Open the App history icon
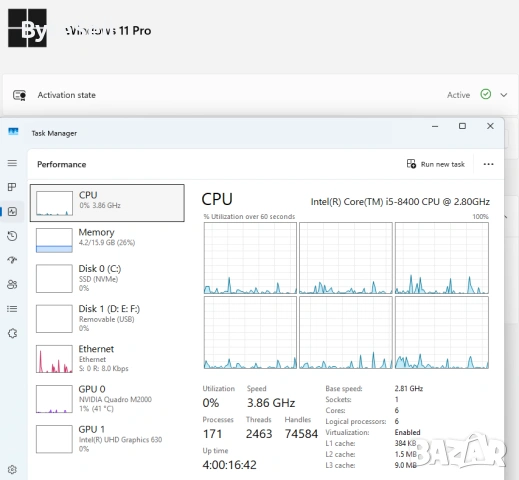The image size is (519, 480). (x=12, y=236)
